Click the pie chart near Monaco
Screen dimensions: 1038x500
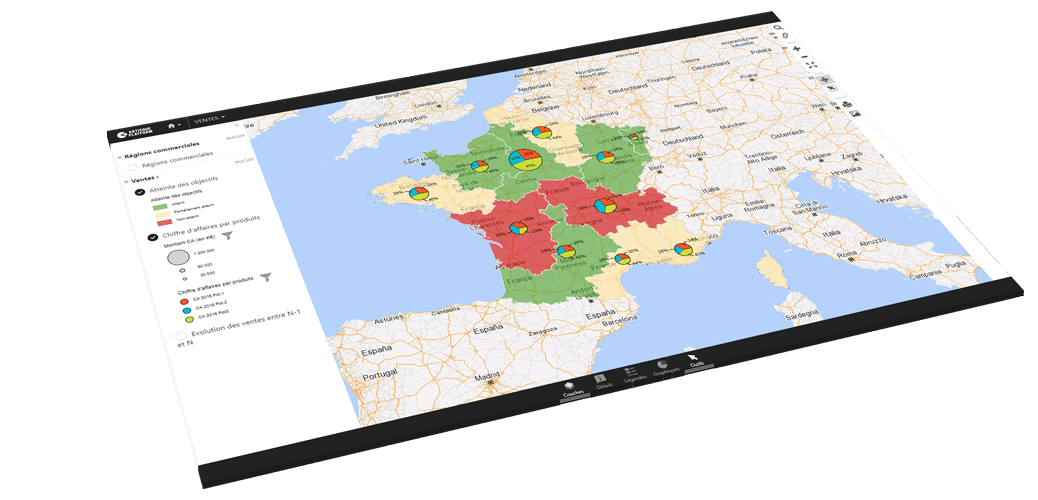pyautogui.click(x=683, y=250)
